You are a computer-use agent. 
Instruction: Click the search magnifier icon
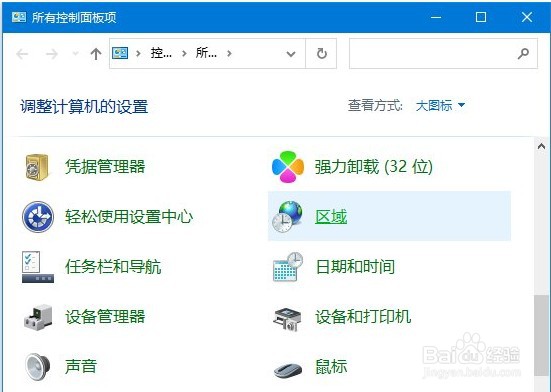(523, 53)
